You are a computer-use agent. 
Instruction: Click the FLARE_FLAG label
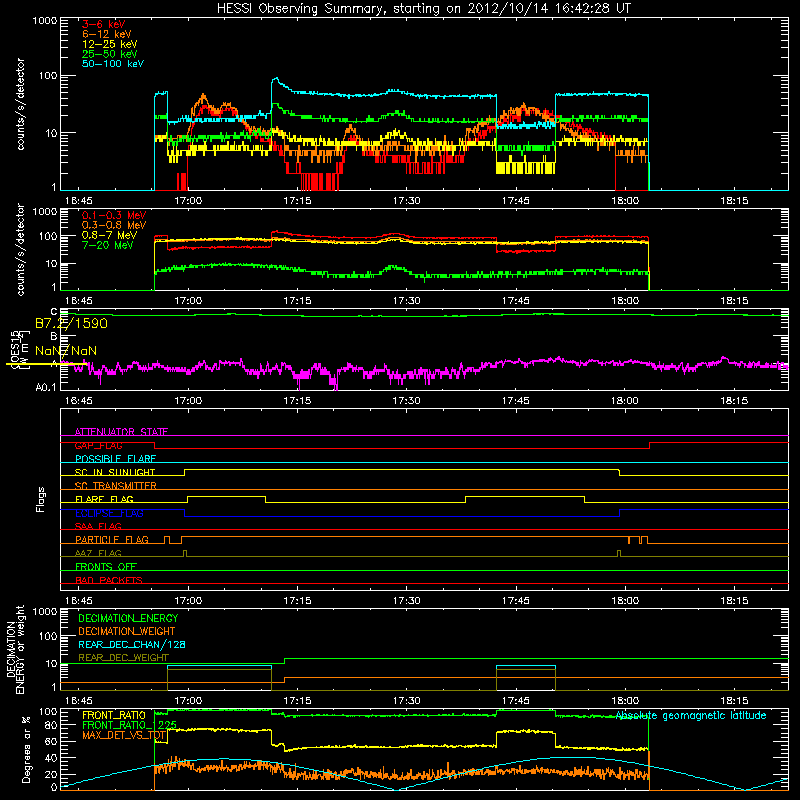click(104, 499)
